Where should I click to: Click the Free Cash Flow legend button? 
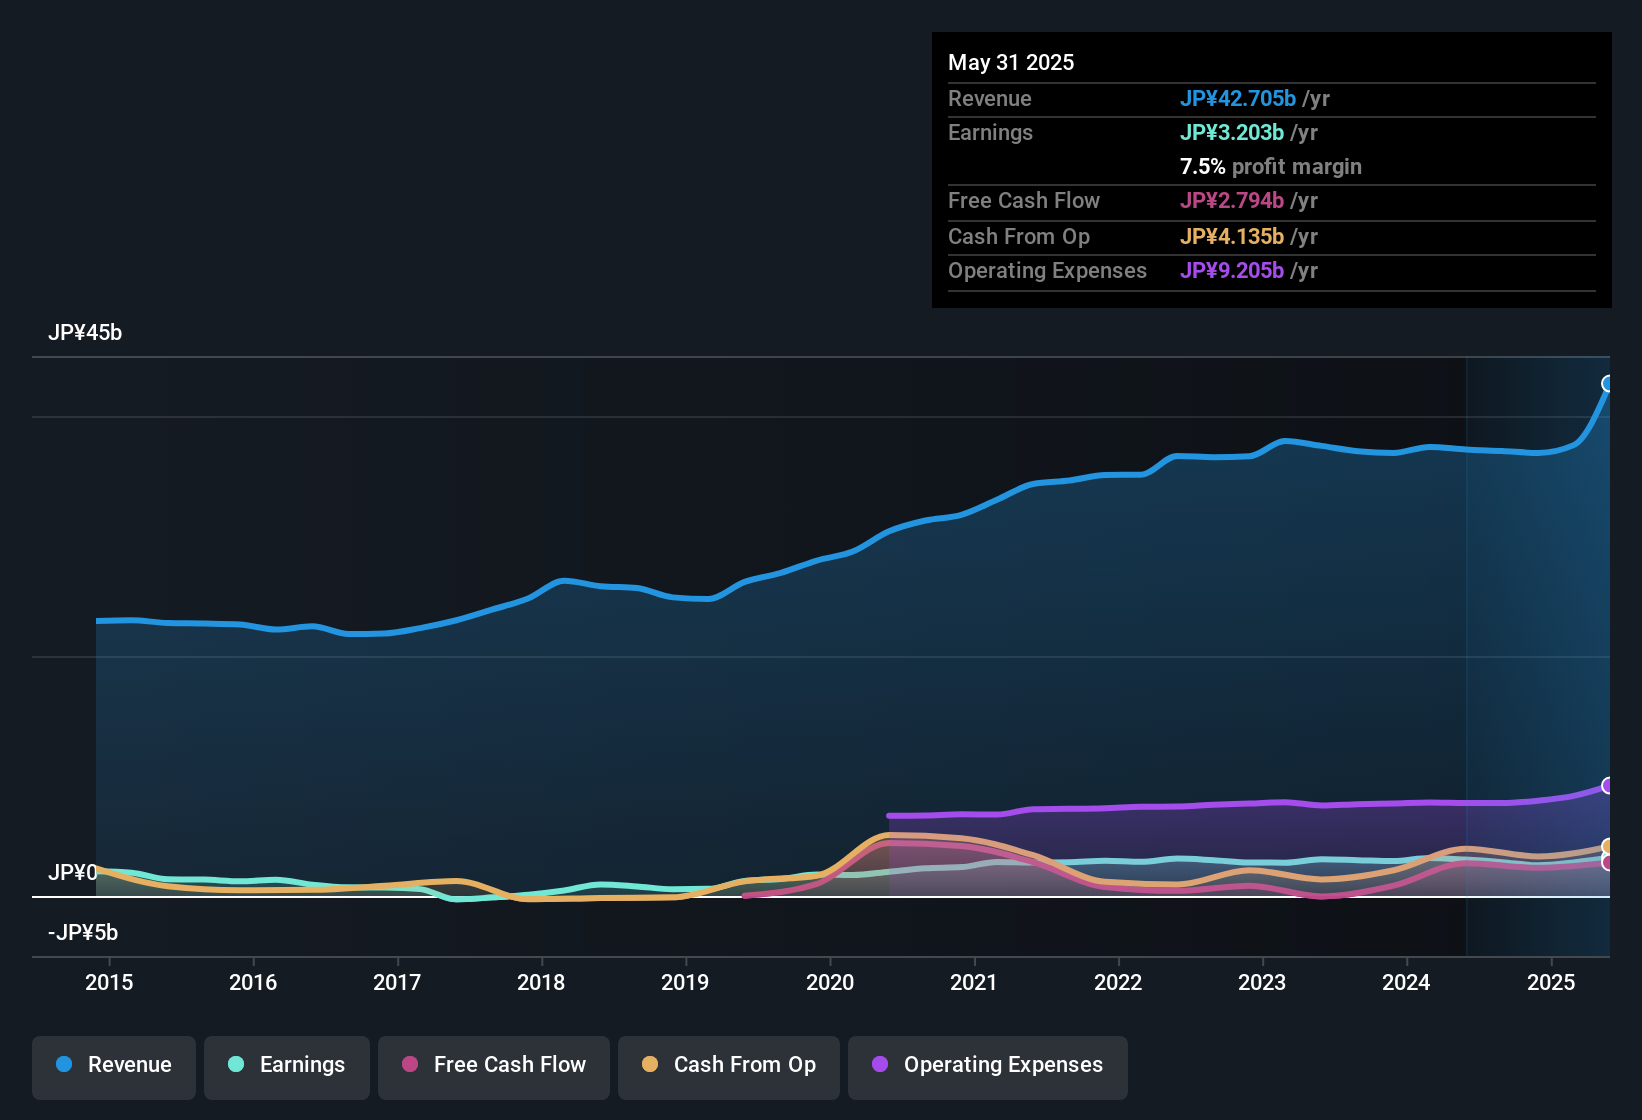(493, 1066)
